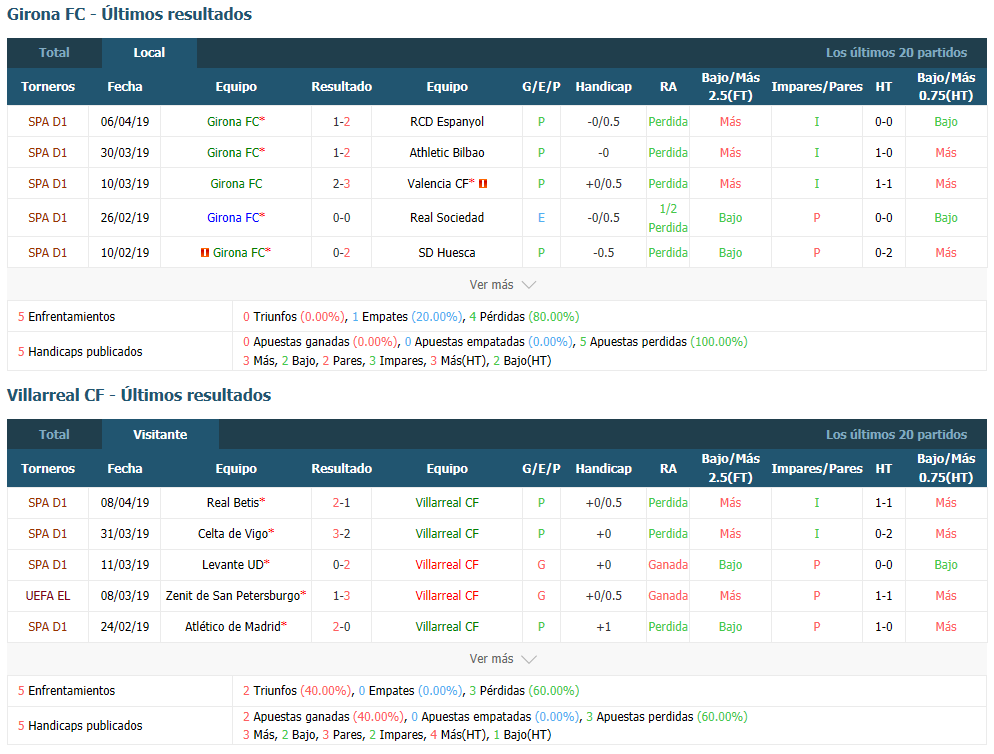The height and width of the screenshot is (754, 994).
Task: Click '4 Pérdidas (80.00%)' in Girona summary
Action: (524, 316)
